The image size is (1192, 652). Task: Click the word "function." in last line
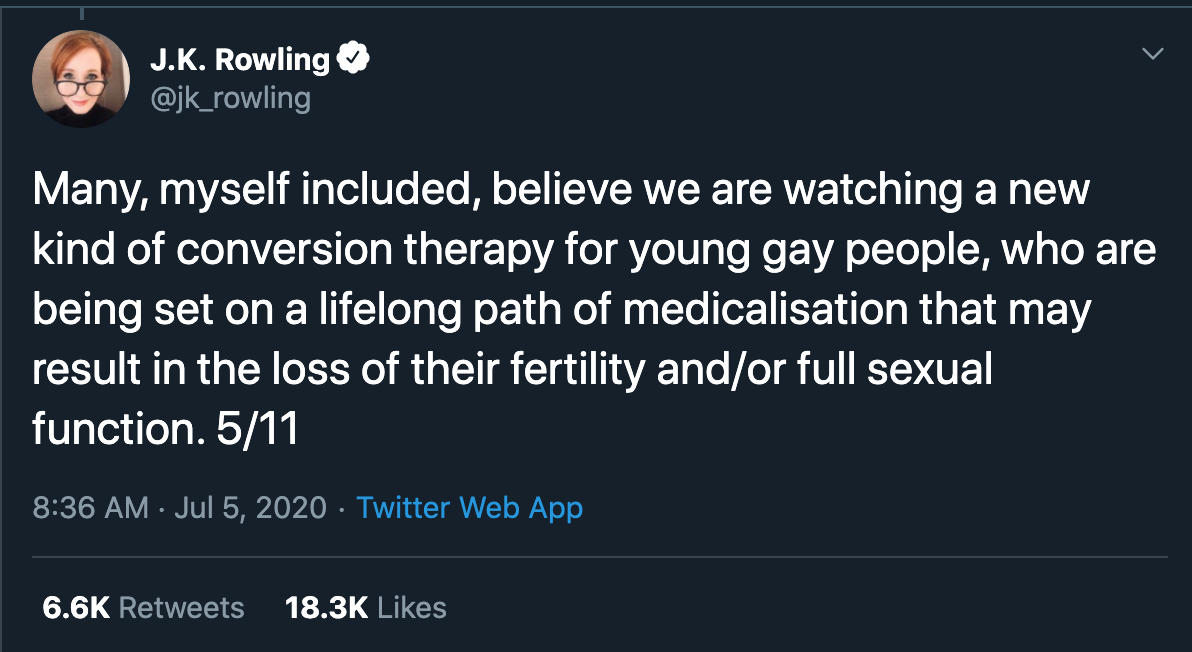coord(112,430)
